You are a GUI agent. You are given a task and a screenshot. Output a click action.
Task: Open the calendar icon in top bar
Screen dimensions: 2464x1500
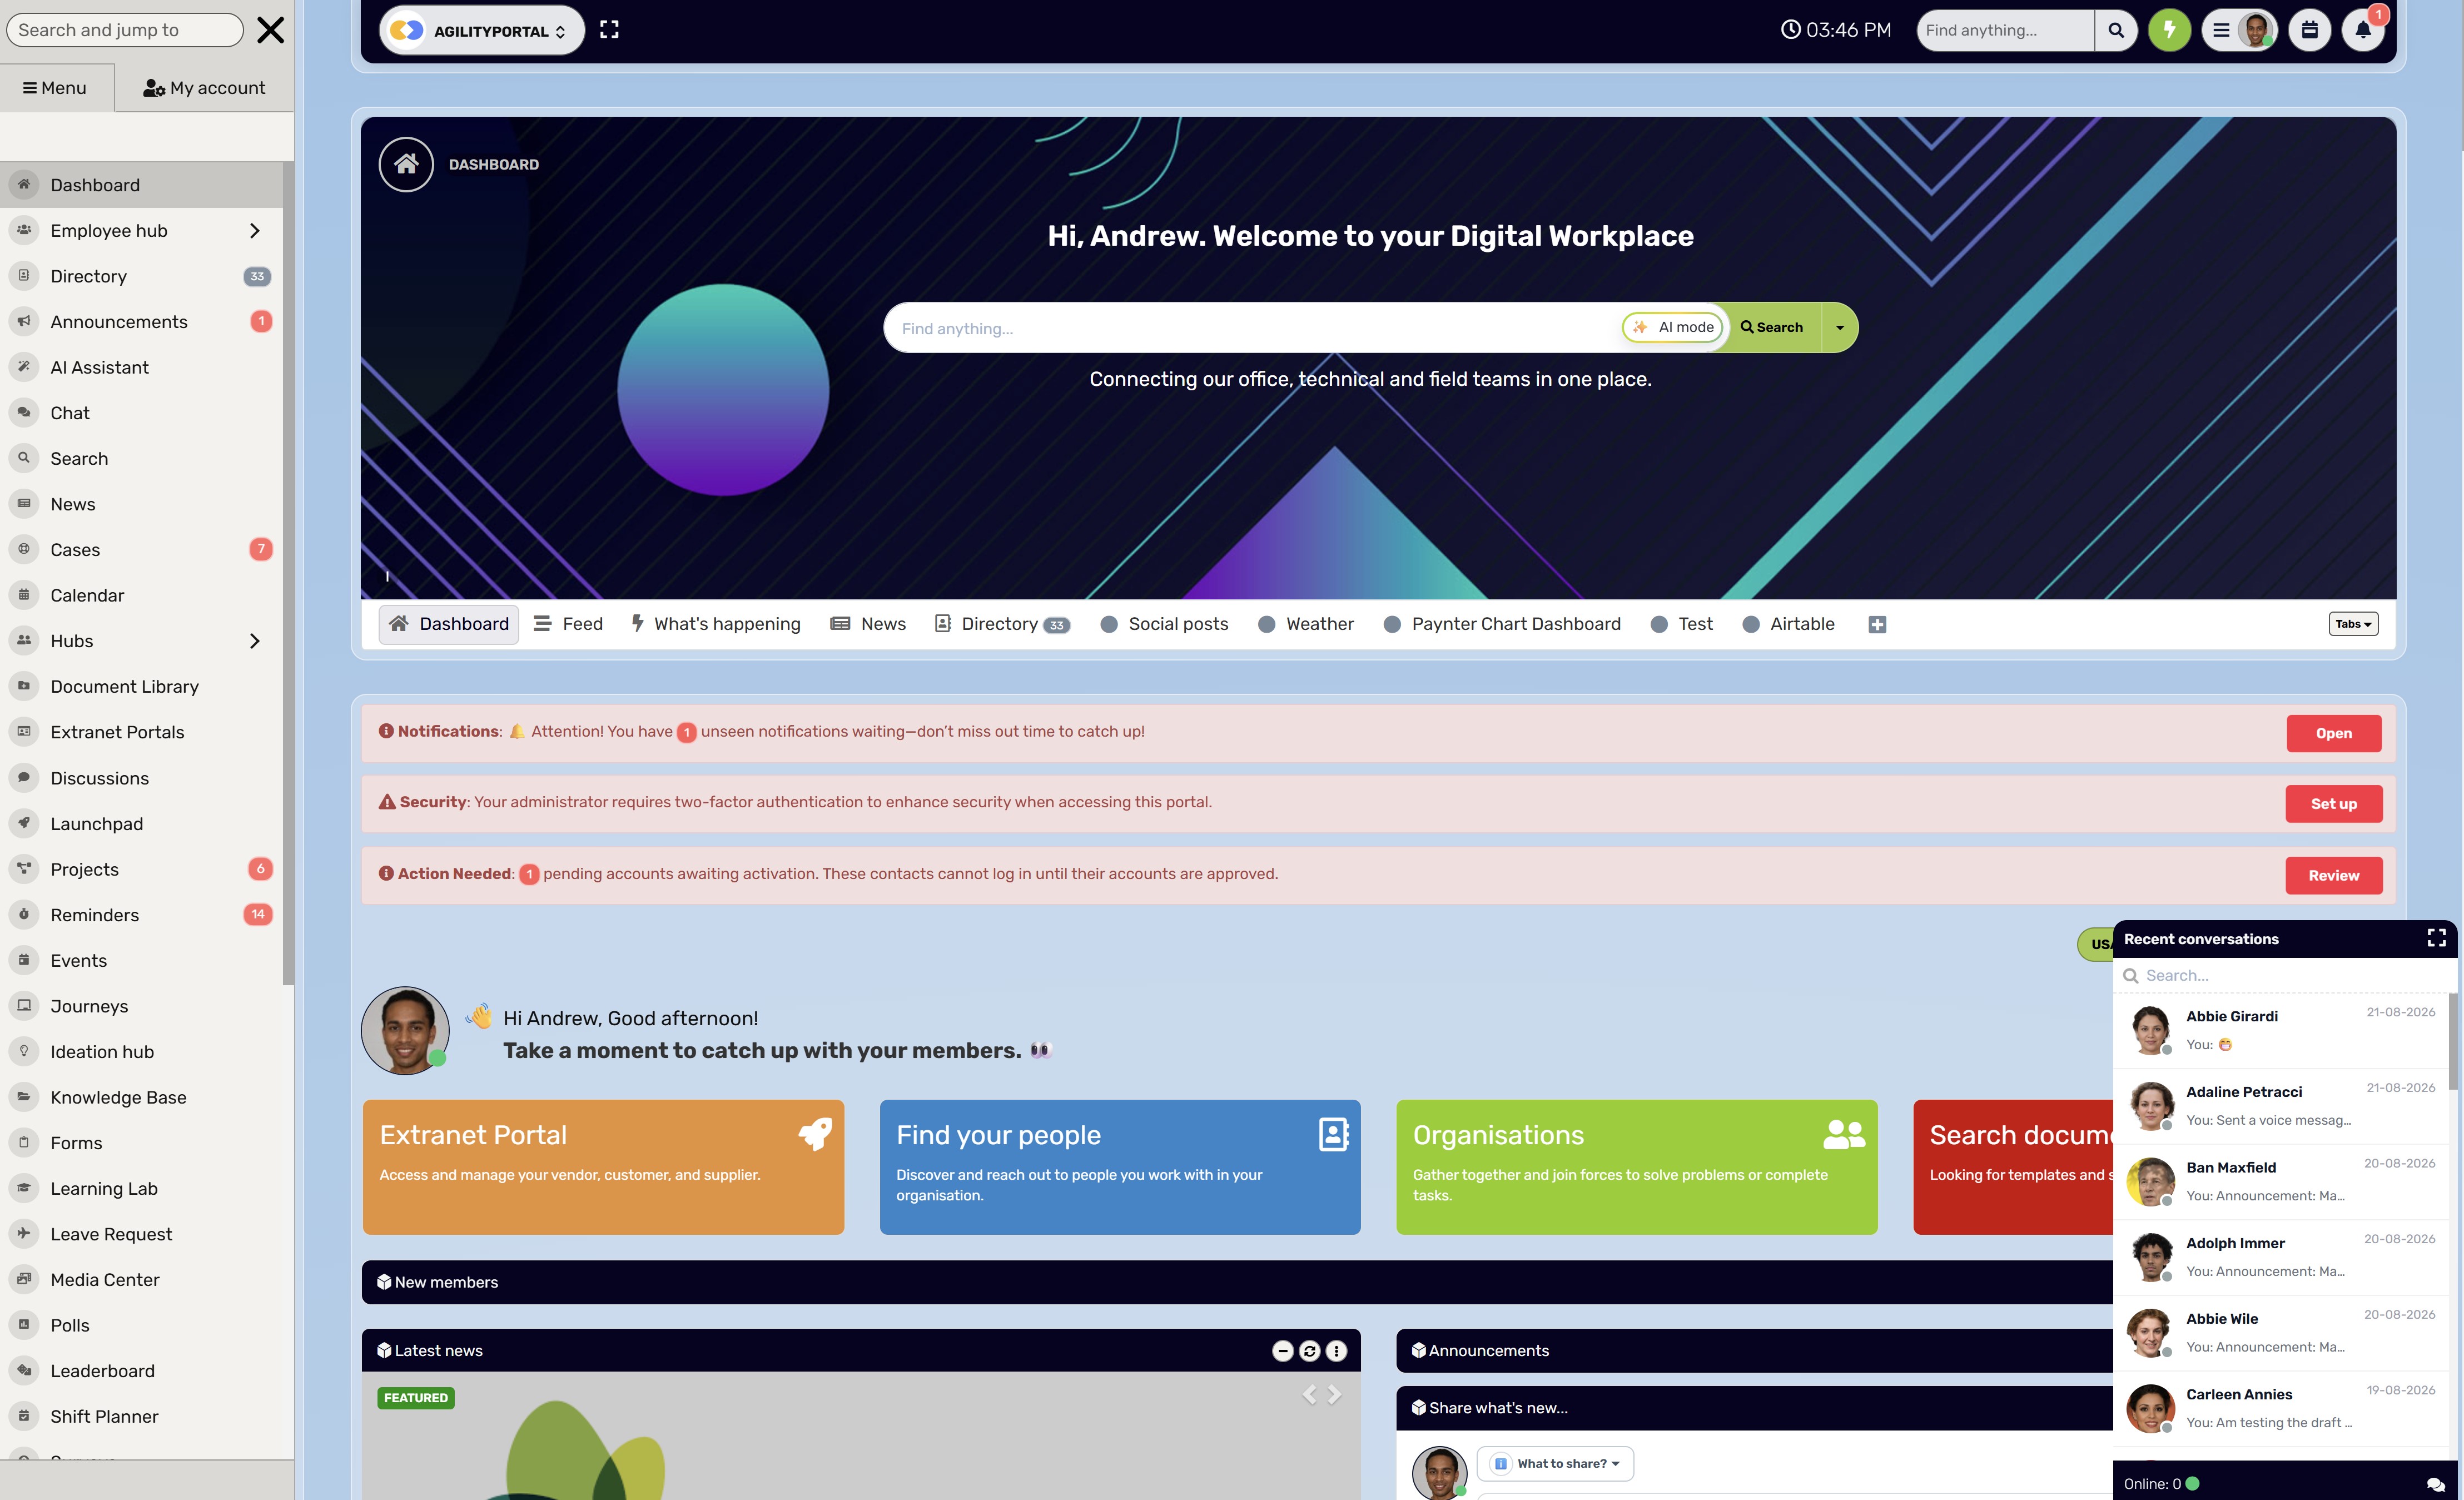point(2309,30)
